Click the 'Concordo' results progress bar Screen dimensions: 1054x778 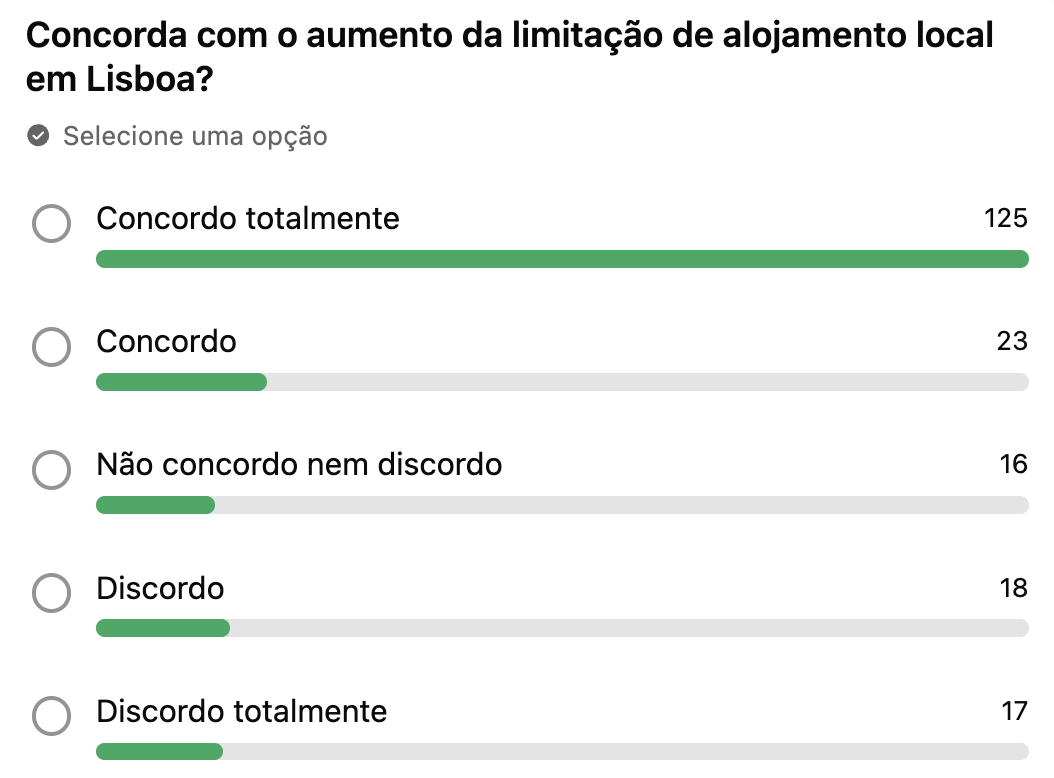(x=562, y=382)
